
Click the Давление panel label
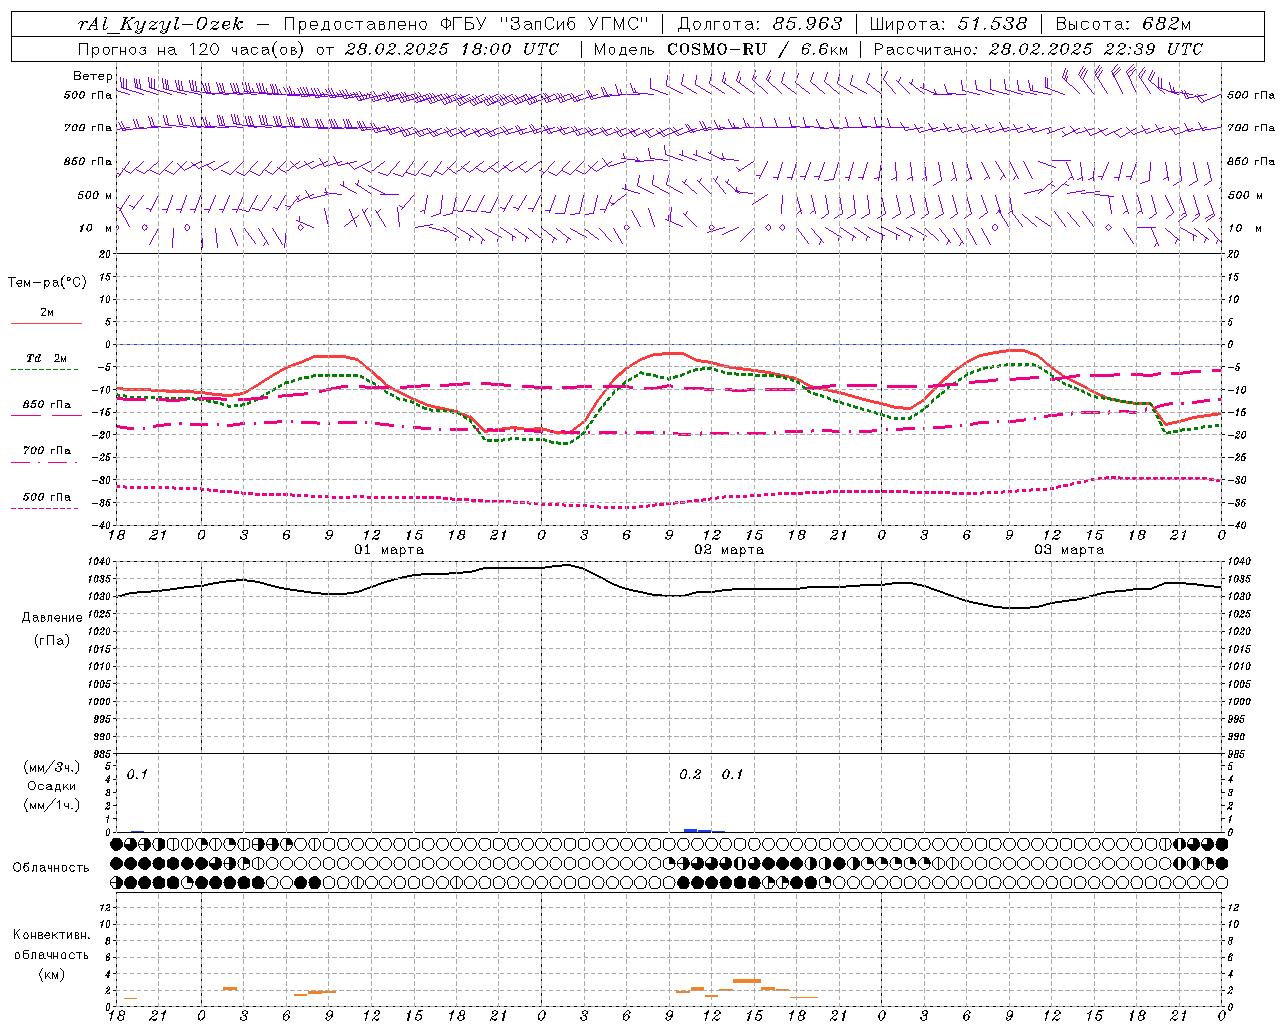tap(51, 618)
